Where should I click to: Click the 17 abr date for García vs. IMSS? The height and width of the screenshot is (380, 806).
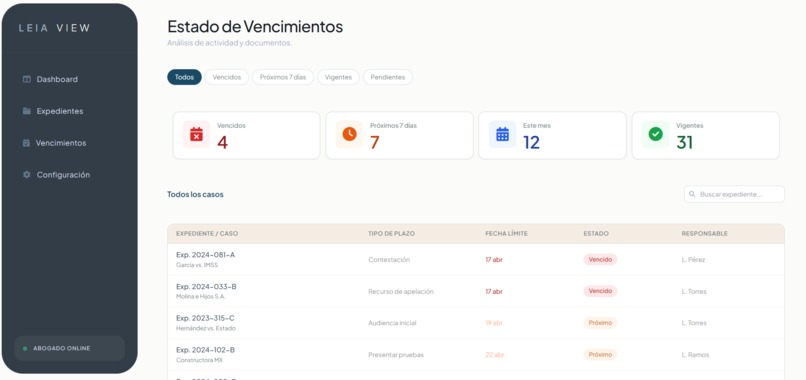494,260
